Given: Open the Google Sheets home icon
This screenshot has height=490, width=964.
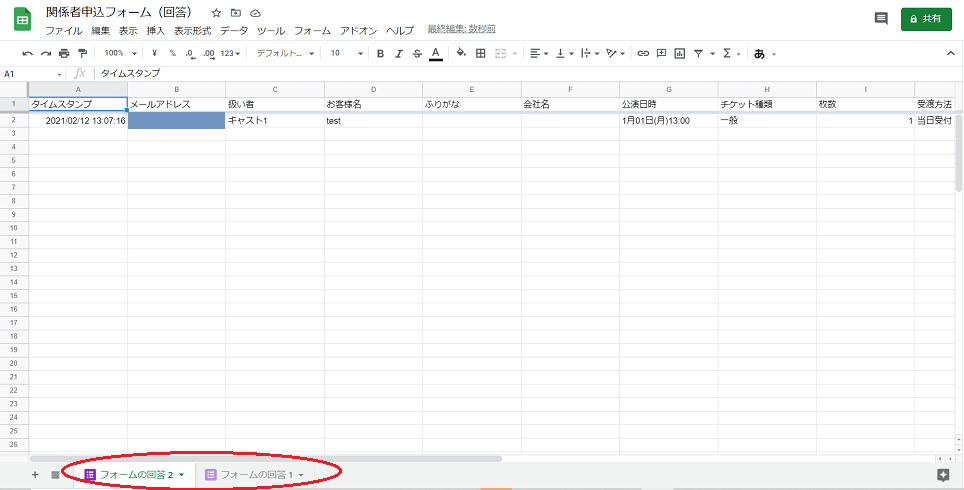Looking at the screenshot, I should click(23, 20).
